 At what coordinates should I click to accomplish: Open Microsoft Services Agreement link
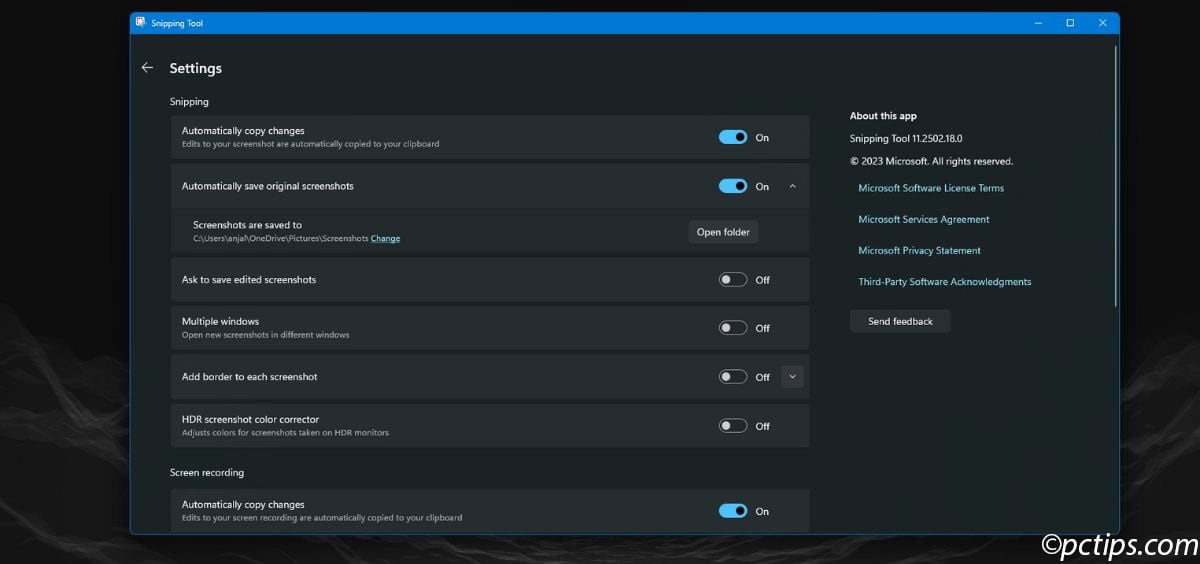click(x=924, y=219)
